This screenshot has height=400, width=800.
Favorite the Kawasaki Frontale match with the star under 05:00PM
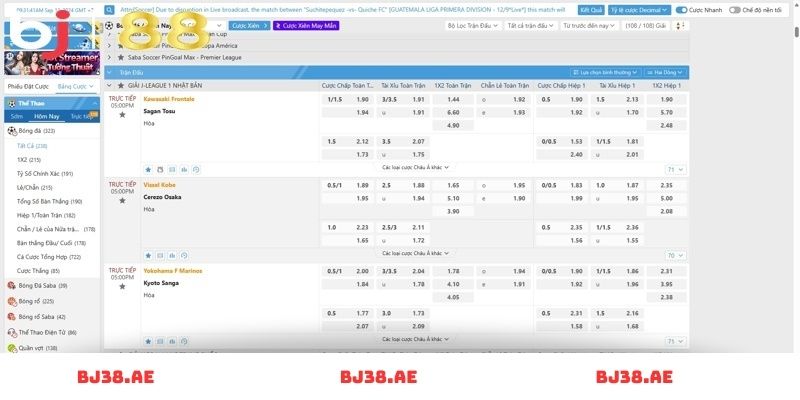[x=122, y=115]
